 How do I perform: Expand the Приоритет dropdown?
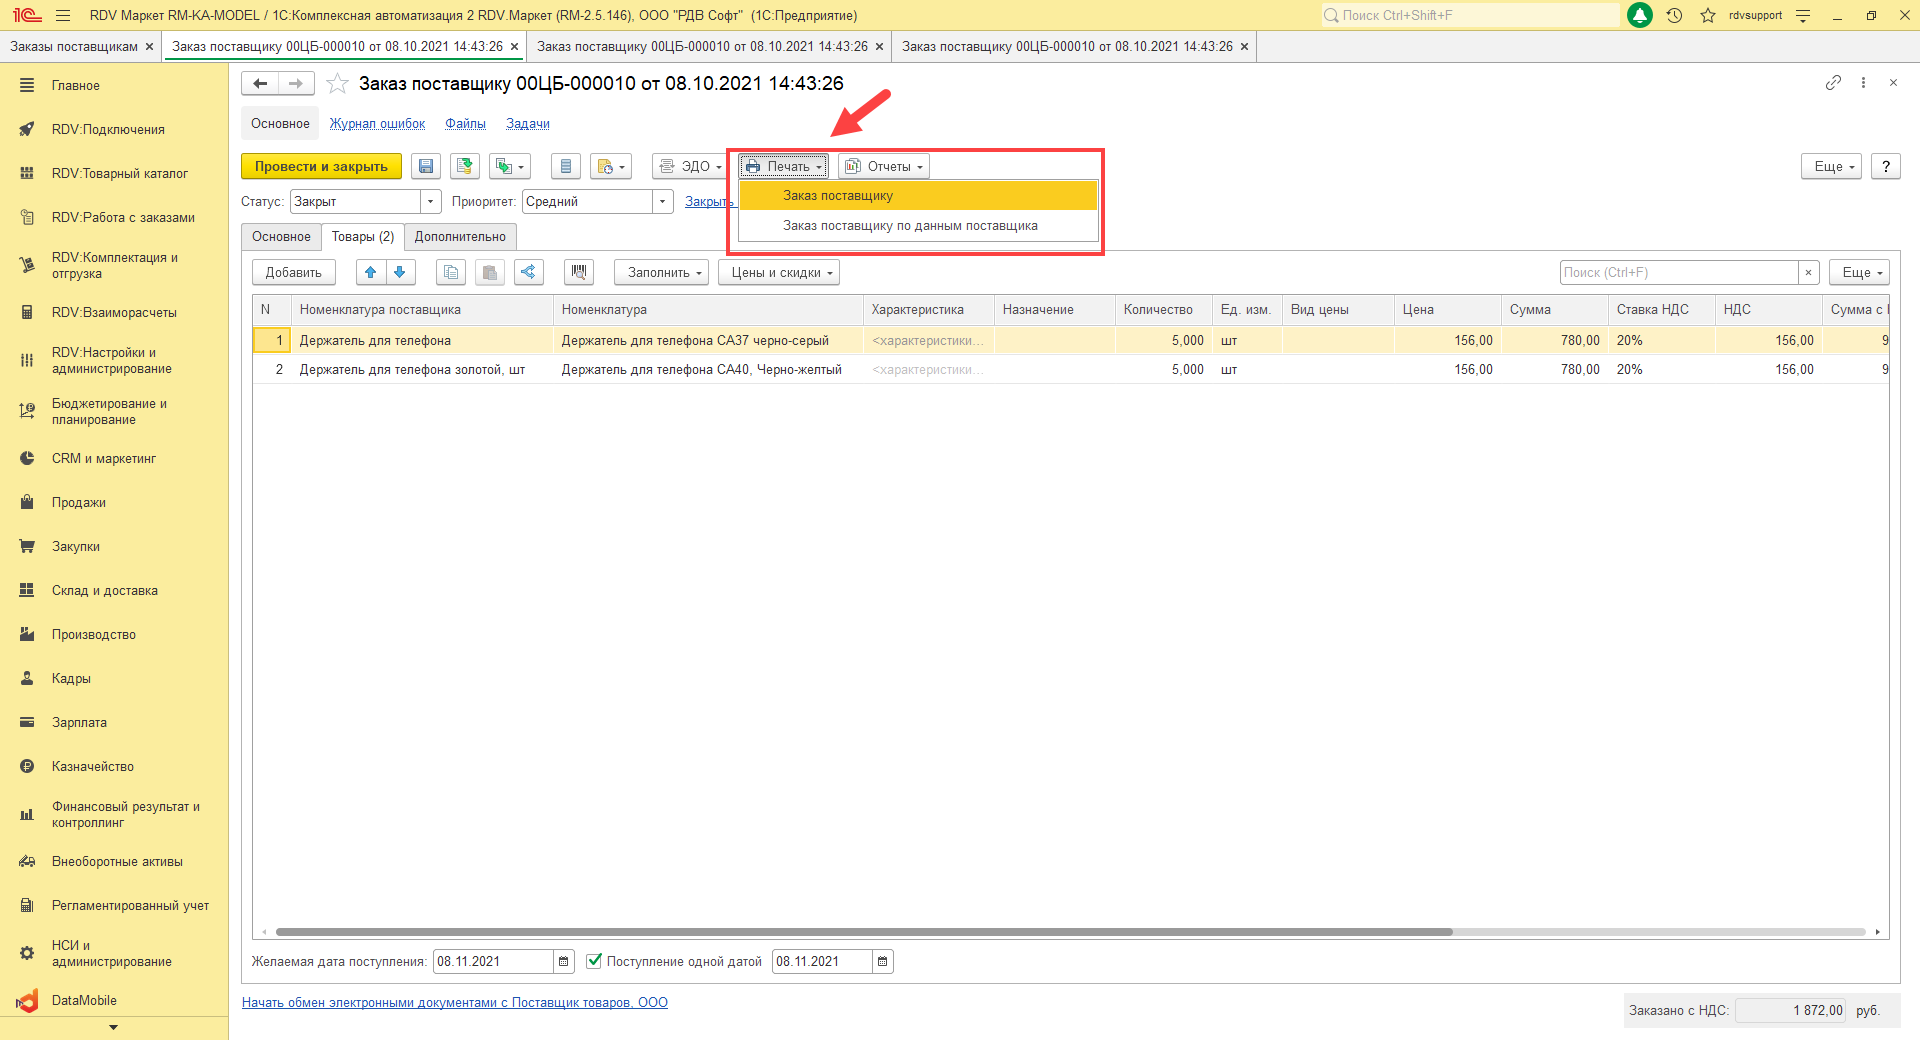pyautogui.click(x=662, y=202)
